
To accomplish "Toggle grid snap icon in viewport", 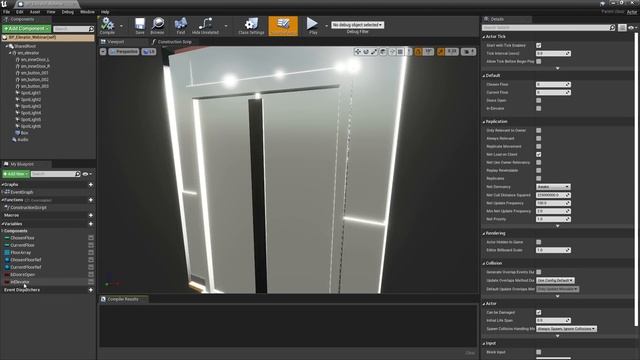I will coord(400,51).
